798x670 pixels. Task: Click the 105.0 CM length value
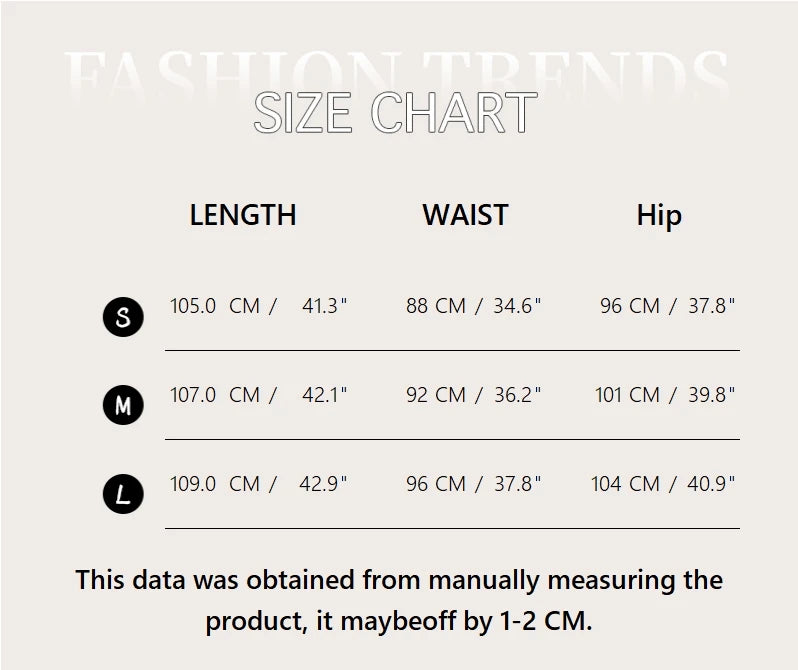pos(215,306)
